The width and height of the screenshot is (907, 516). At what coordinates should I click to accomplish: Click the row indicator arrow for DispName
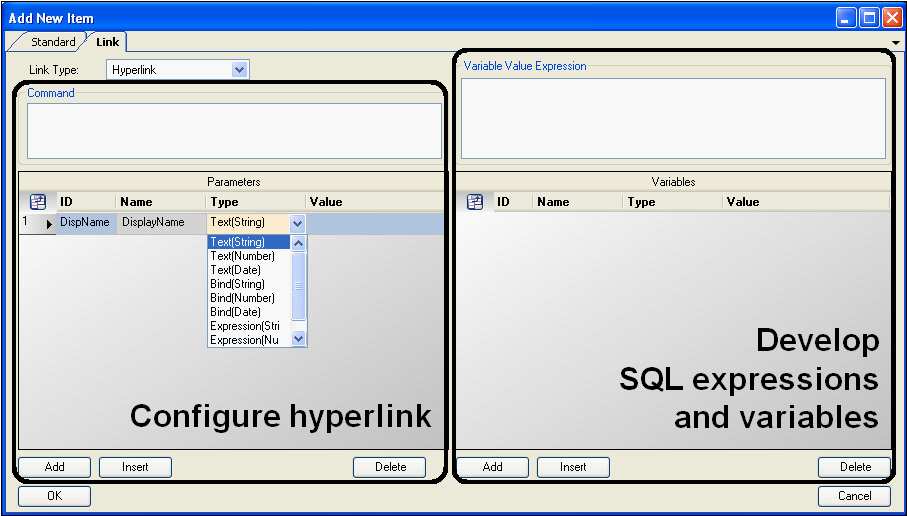tap(49, 224)
